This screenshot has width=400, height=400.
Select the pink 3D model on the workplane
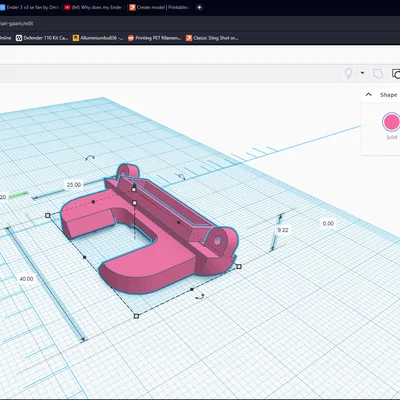(150, 230)
